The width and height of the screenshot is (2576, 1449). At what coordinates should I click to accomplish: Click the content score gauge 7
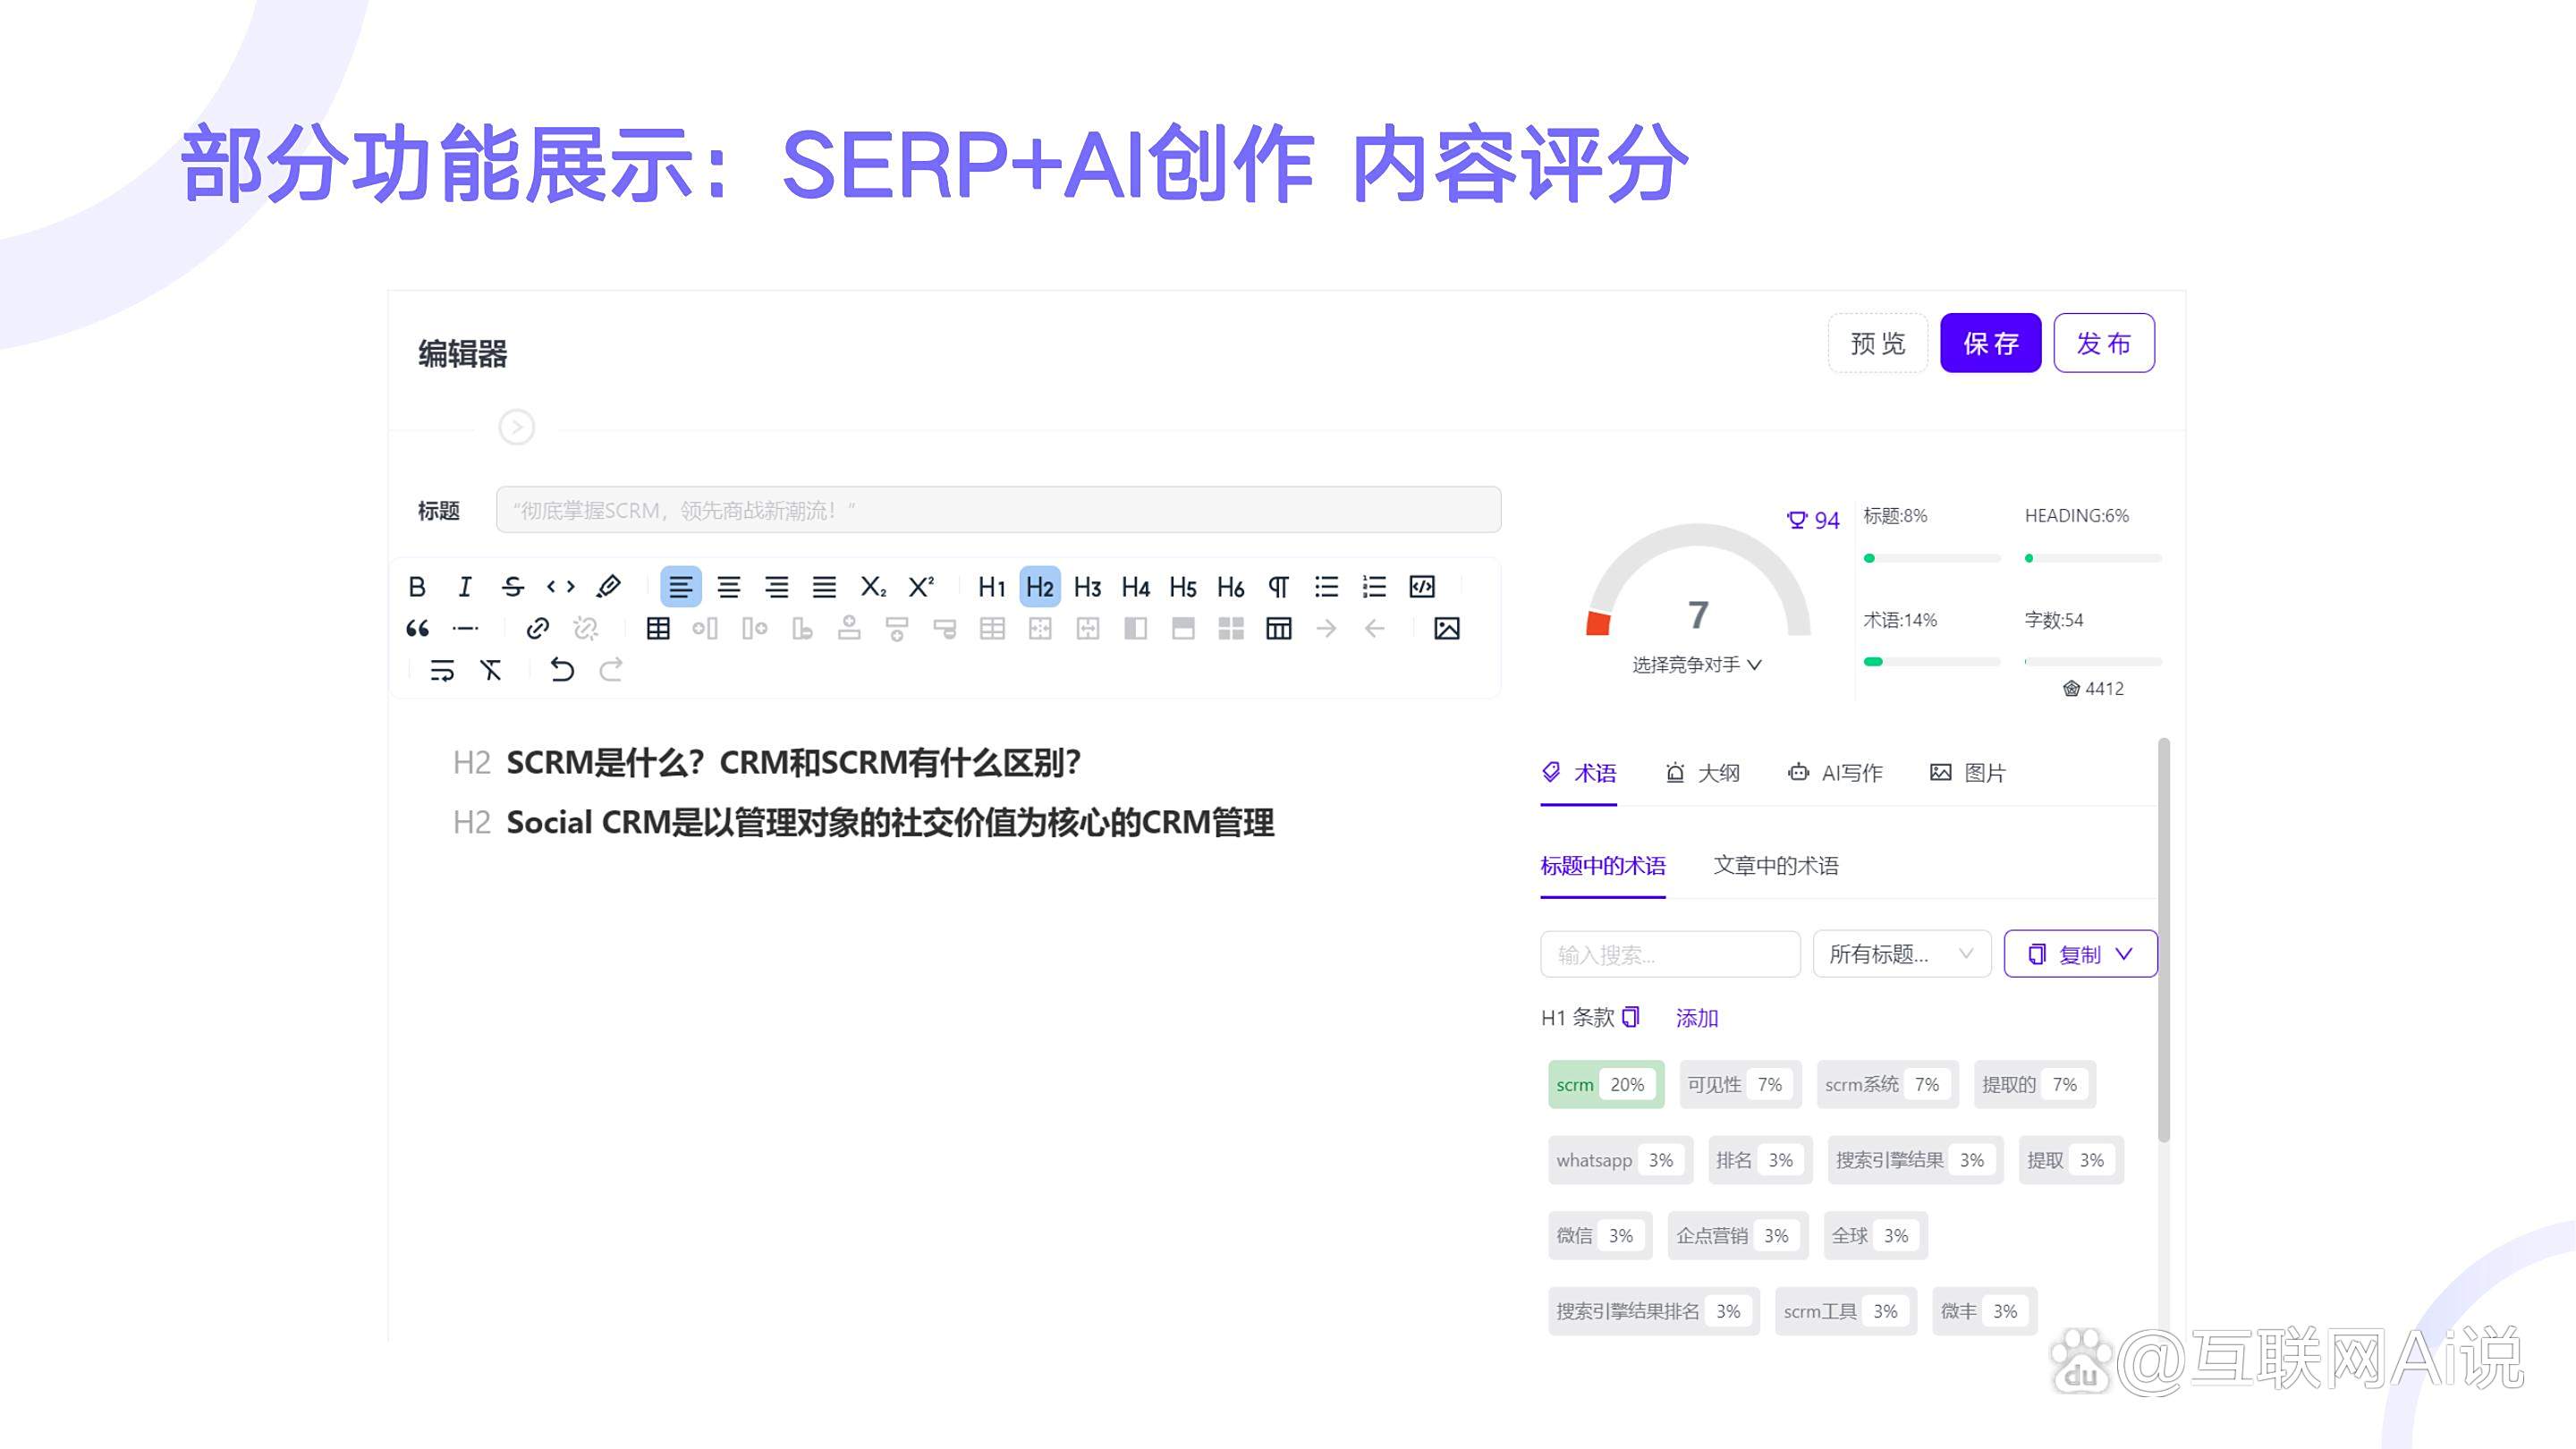(x=1698, y=581)
